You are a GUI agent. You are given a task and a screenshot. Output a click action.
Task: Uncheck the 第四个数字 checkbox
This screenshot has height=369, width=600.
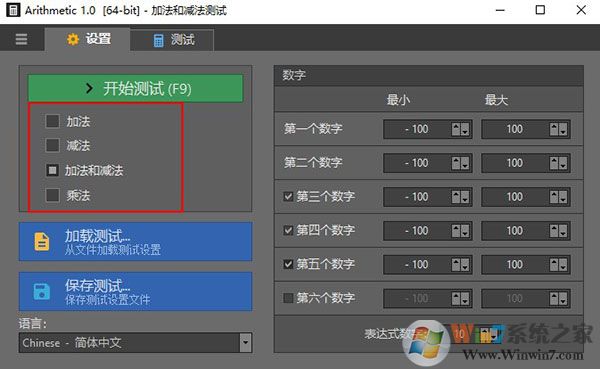(288, 230)
